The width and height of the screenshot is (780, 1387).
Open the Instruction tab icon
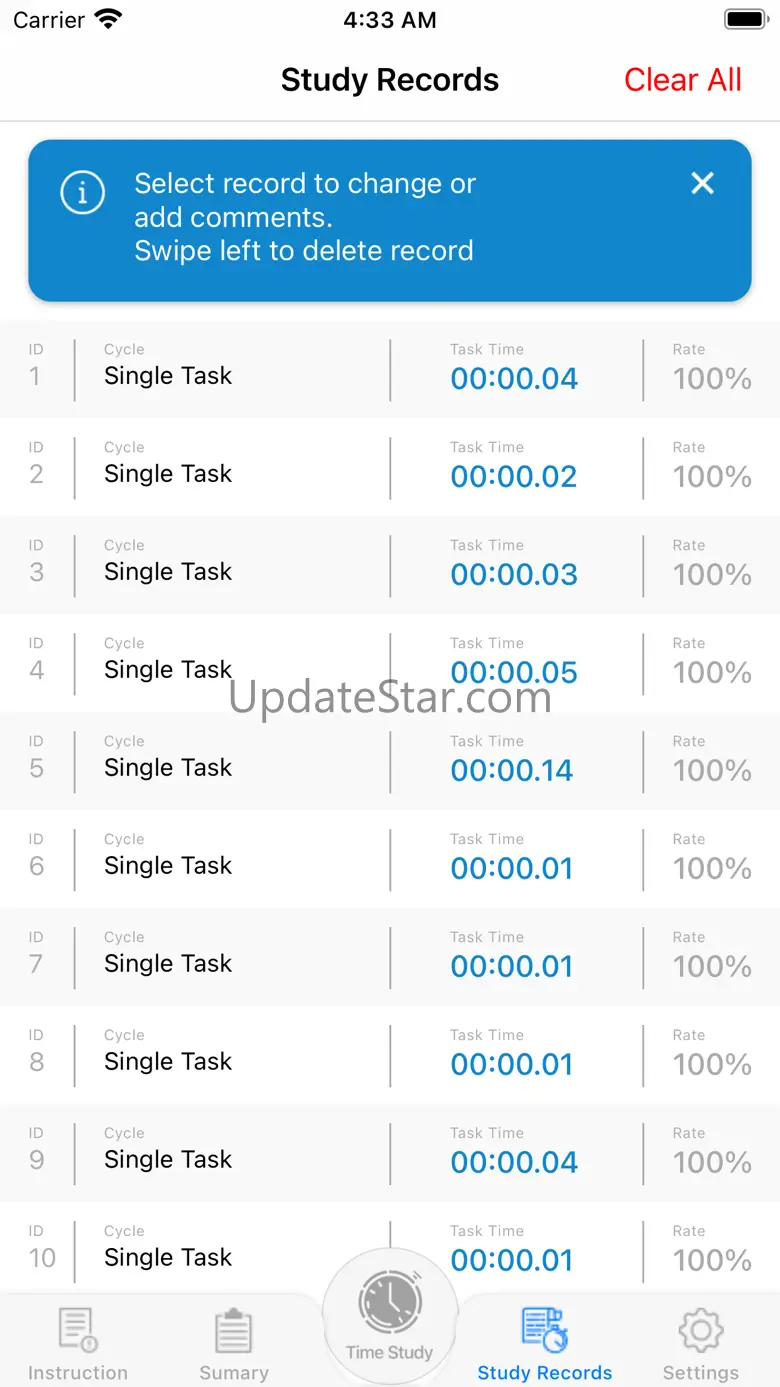[x=77, y=1330]
